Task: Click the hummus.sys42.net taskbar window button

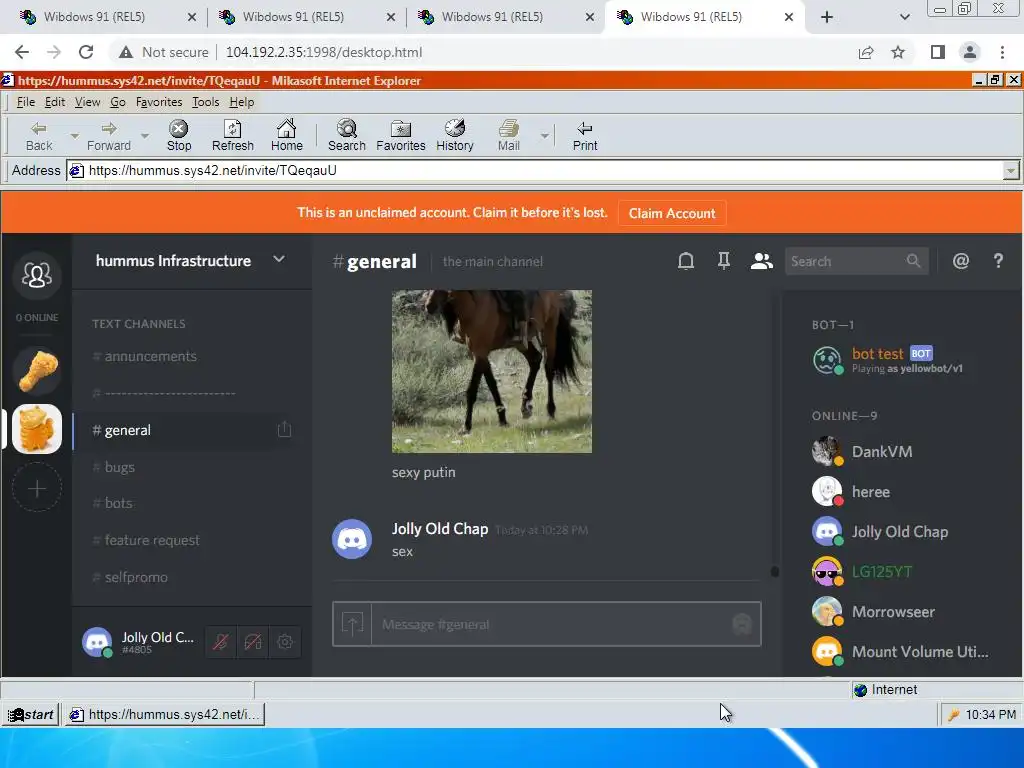Action: (164, 714)
